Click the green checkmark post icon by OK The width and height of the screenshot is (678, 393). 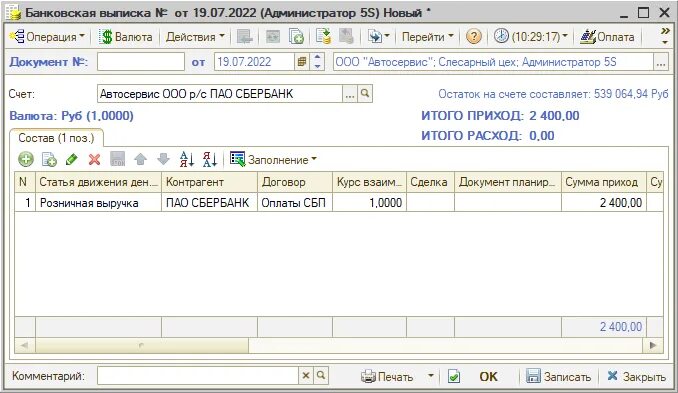tap(454, 377)
